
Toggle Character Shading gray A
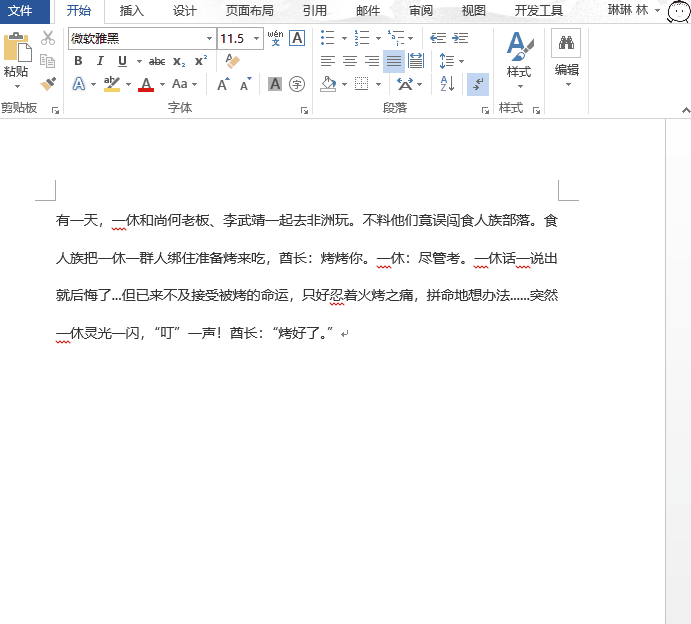275,84
